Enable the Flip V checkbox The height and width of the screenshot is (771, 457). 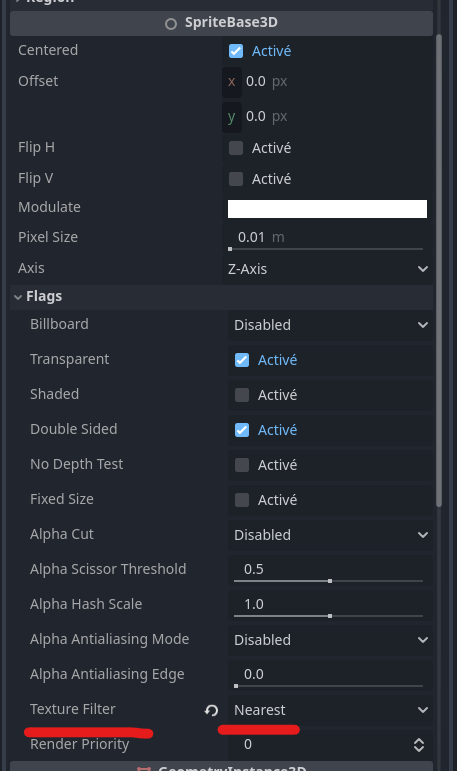236,179
